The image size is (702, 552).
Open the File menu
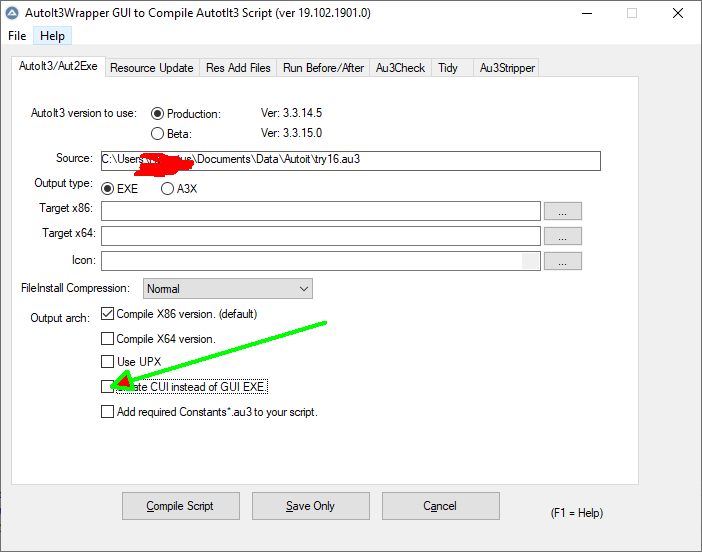17,36
